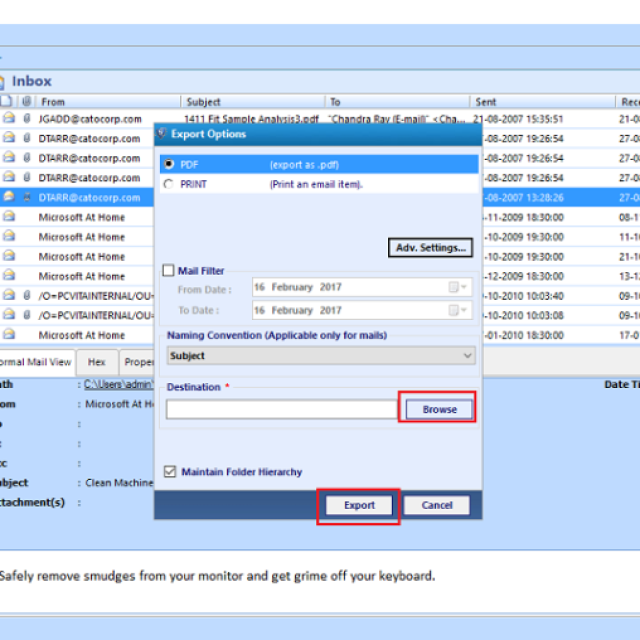Image resolution: width=640 pixels, height=640 pixels.
Task: Click the select-all checkbox column header
Action: 7,100
